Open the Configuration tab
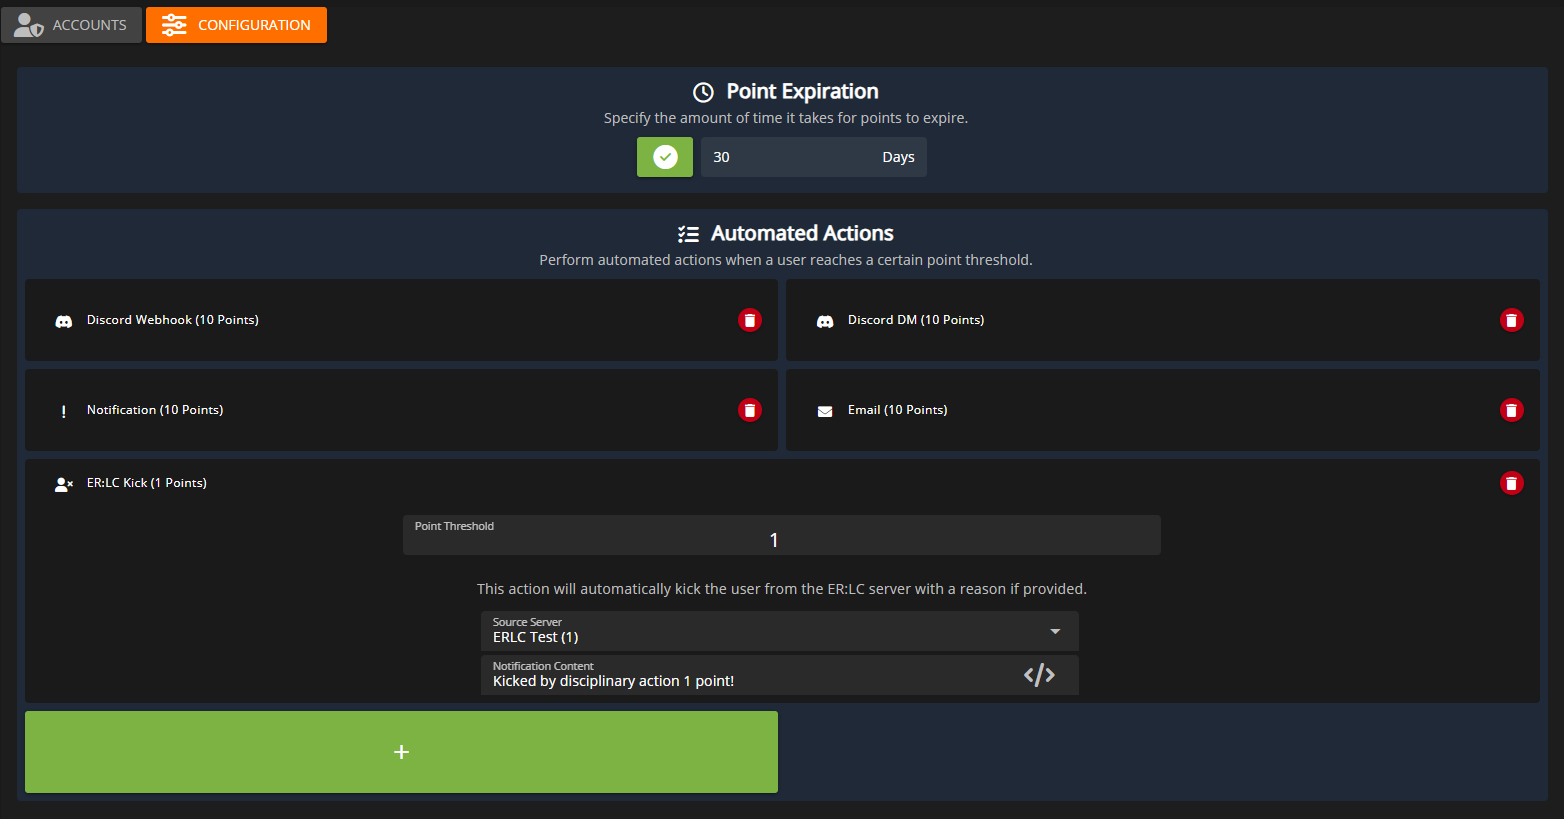This screenshot has height=819, width=1564. 237,25
